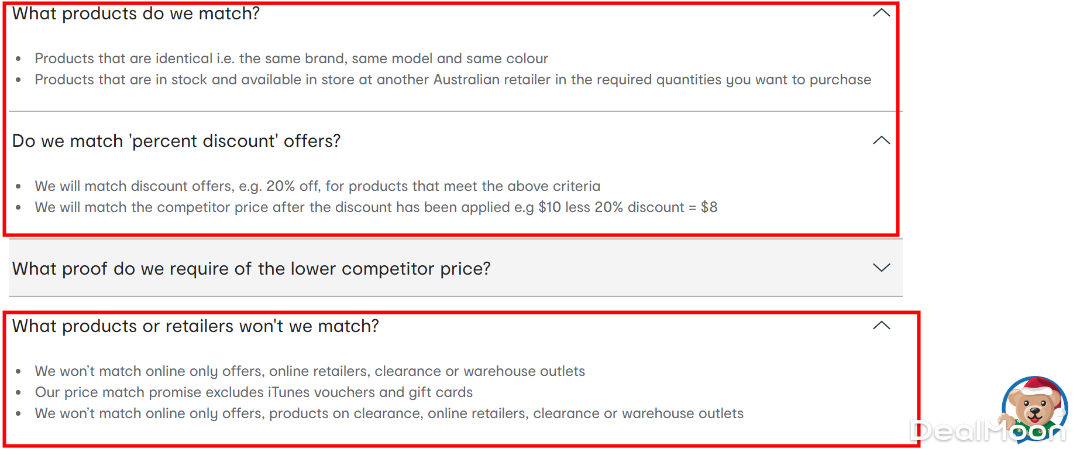Click 'What products or retailers won't we match?' heading
The image size is (1080, 455).
[196, 326]
